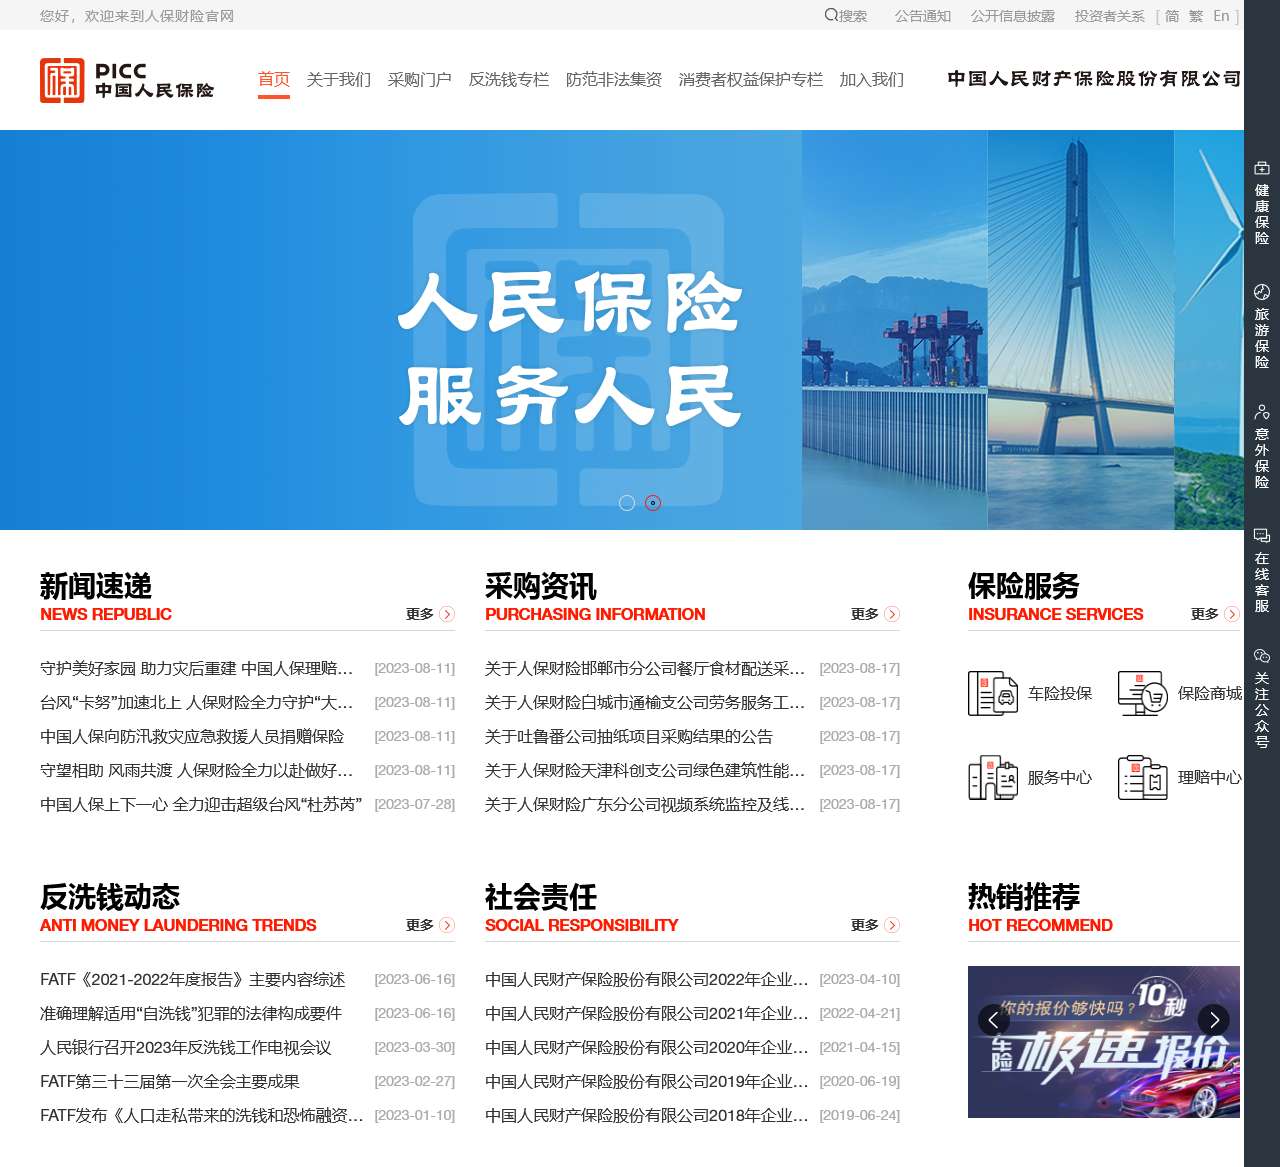Click the PICC logo
The image size is (1280, 1167).
[x=127, y=80]
